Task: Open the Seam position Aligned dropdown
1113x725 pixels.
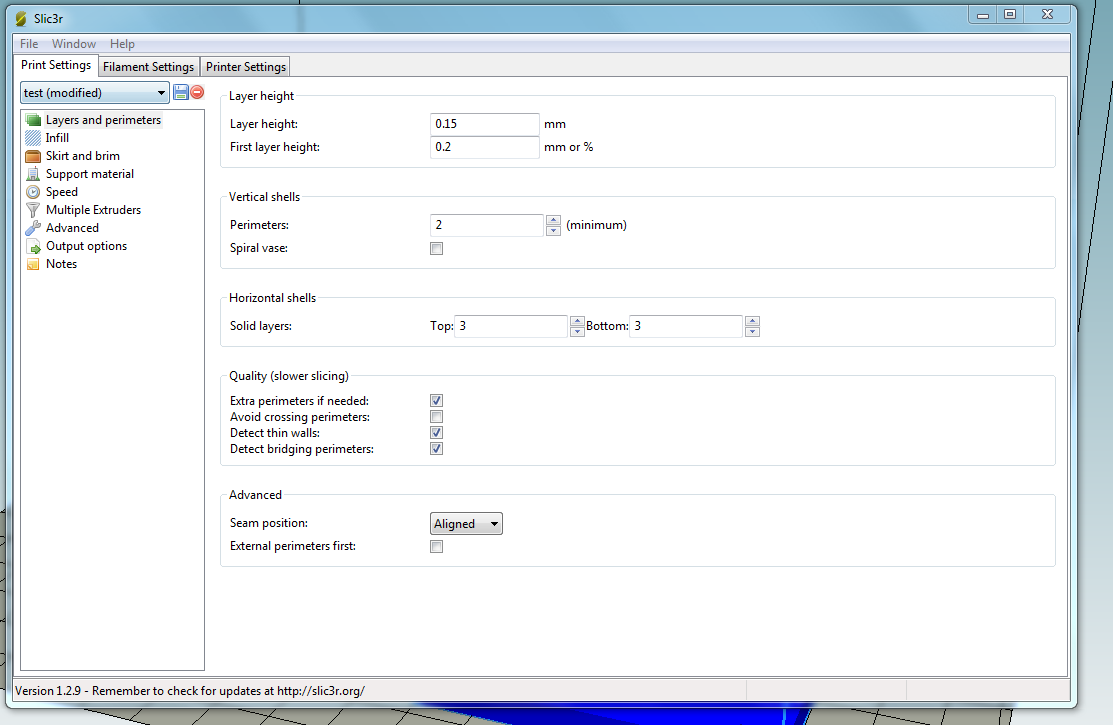Action: coord(466,524)
